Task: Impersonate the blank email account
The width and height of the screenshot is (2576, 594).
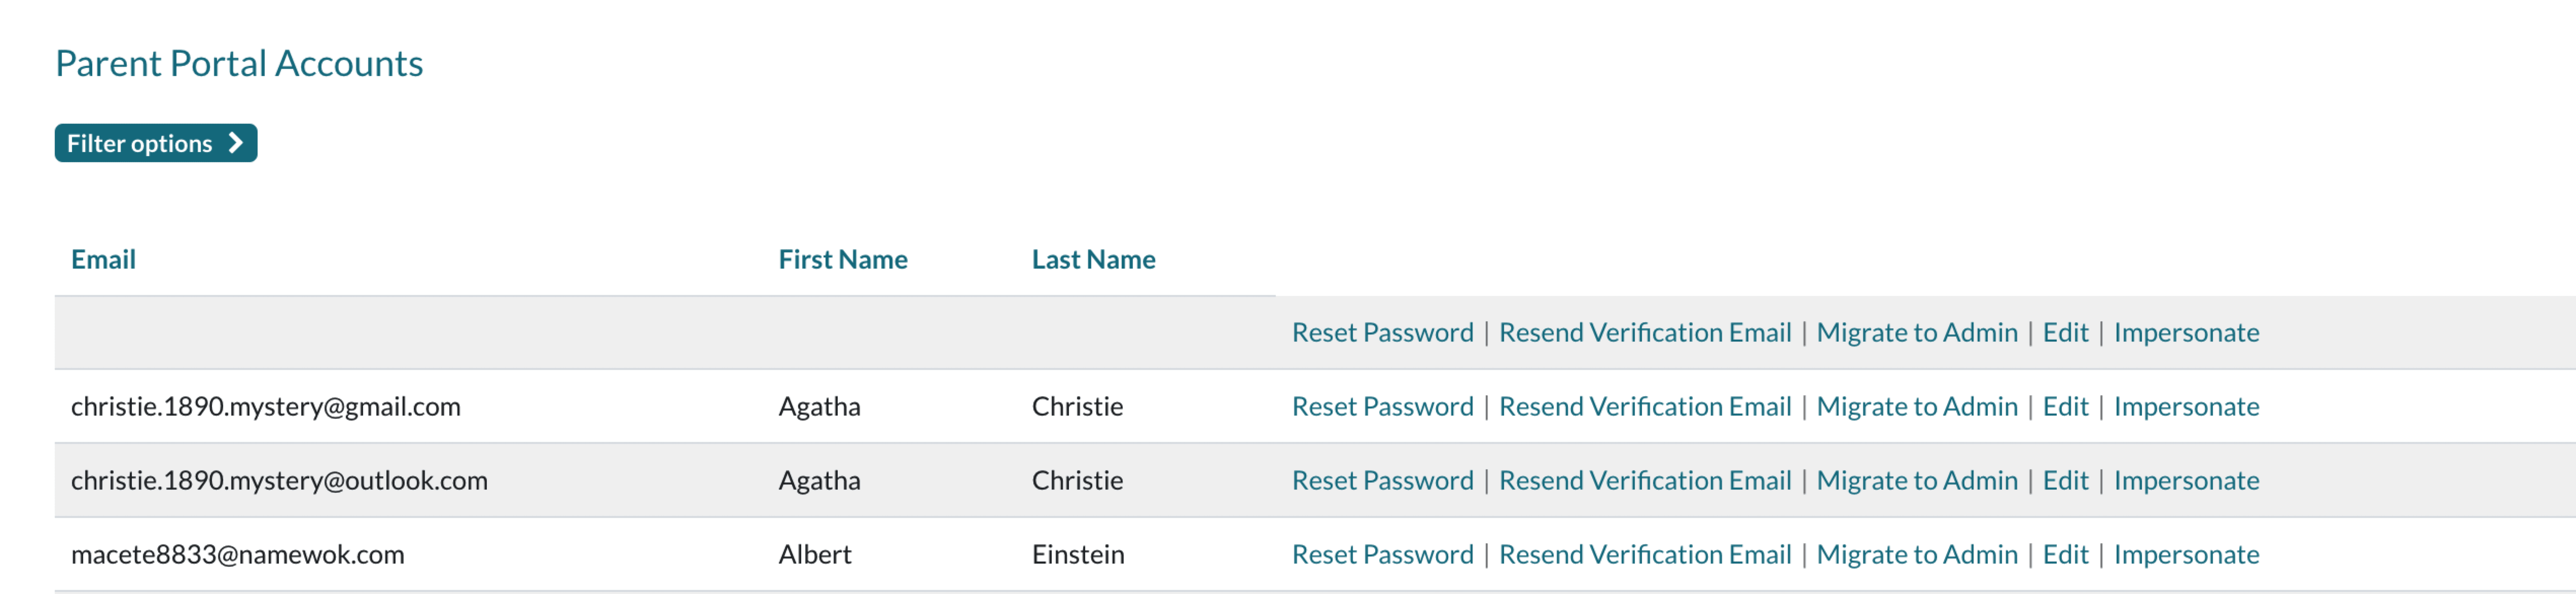Action: (2185, 332)
